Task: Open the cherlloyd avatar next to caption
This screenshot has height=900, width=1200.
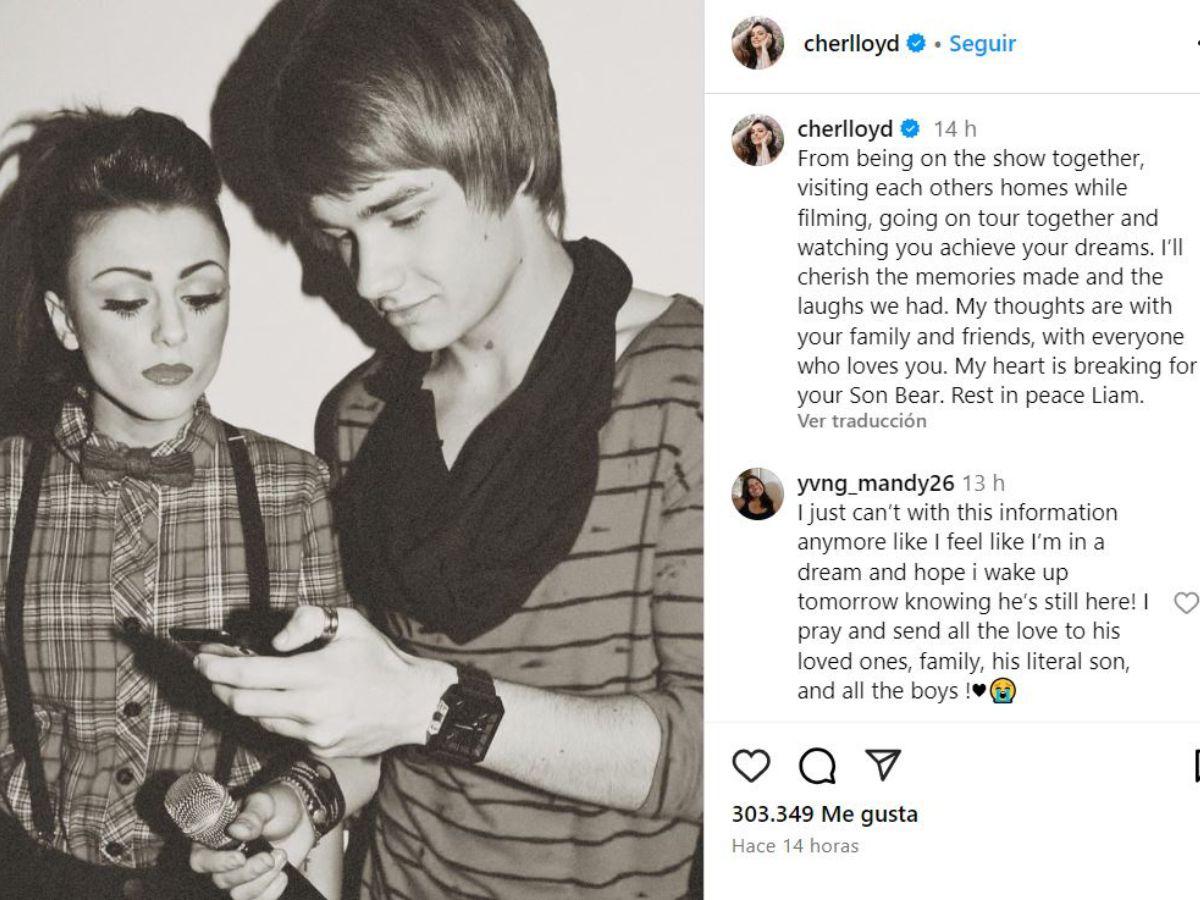Action: 757,139
